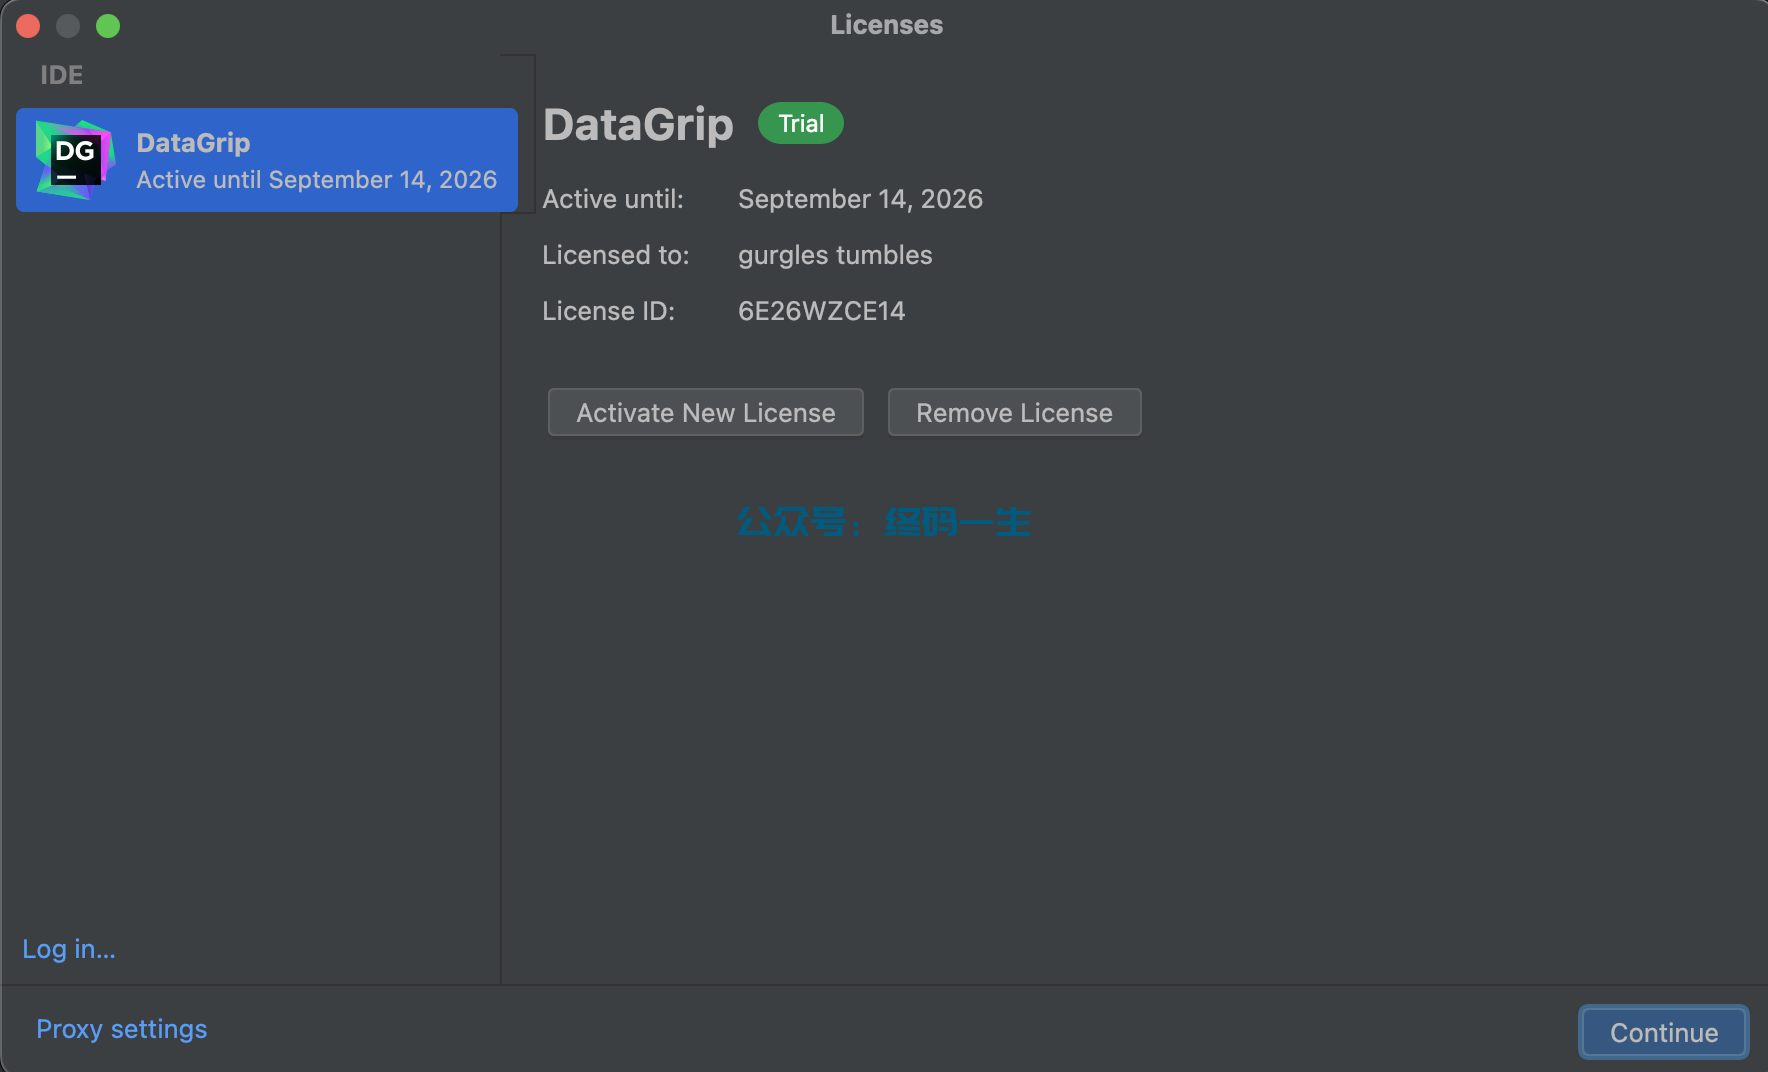Open the Log in... link
1768x1072 pixels.
(69, 949)
